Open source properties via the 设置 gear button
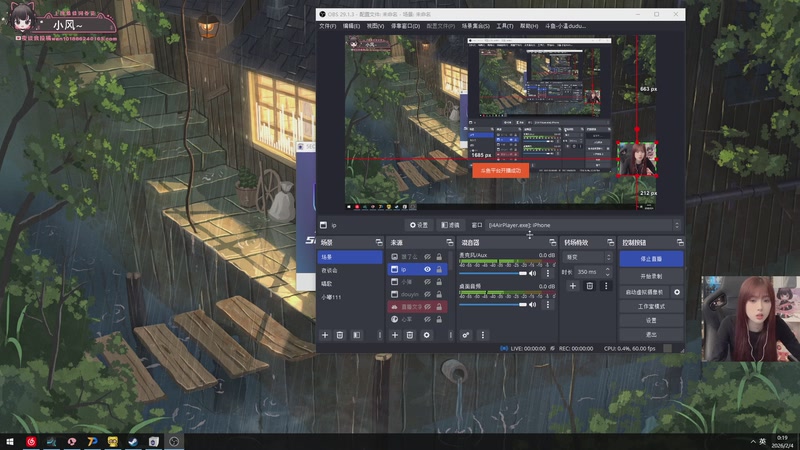 pos(419,225)
